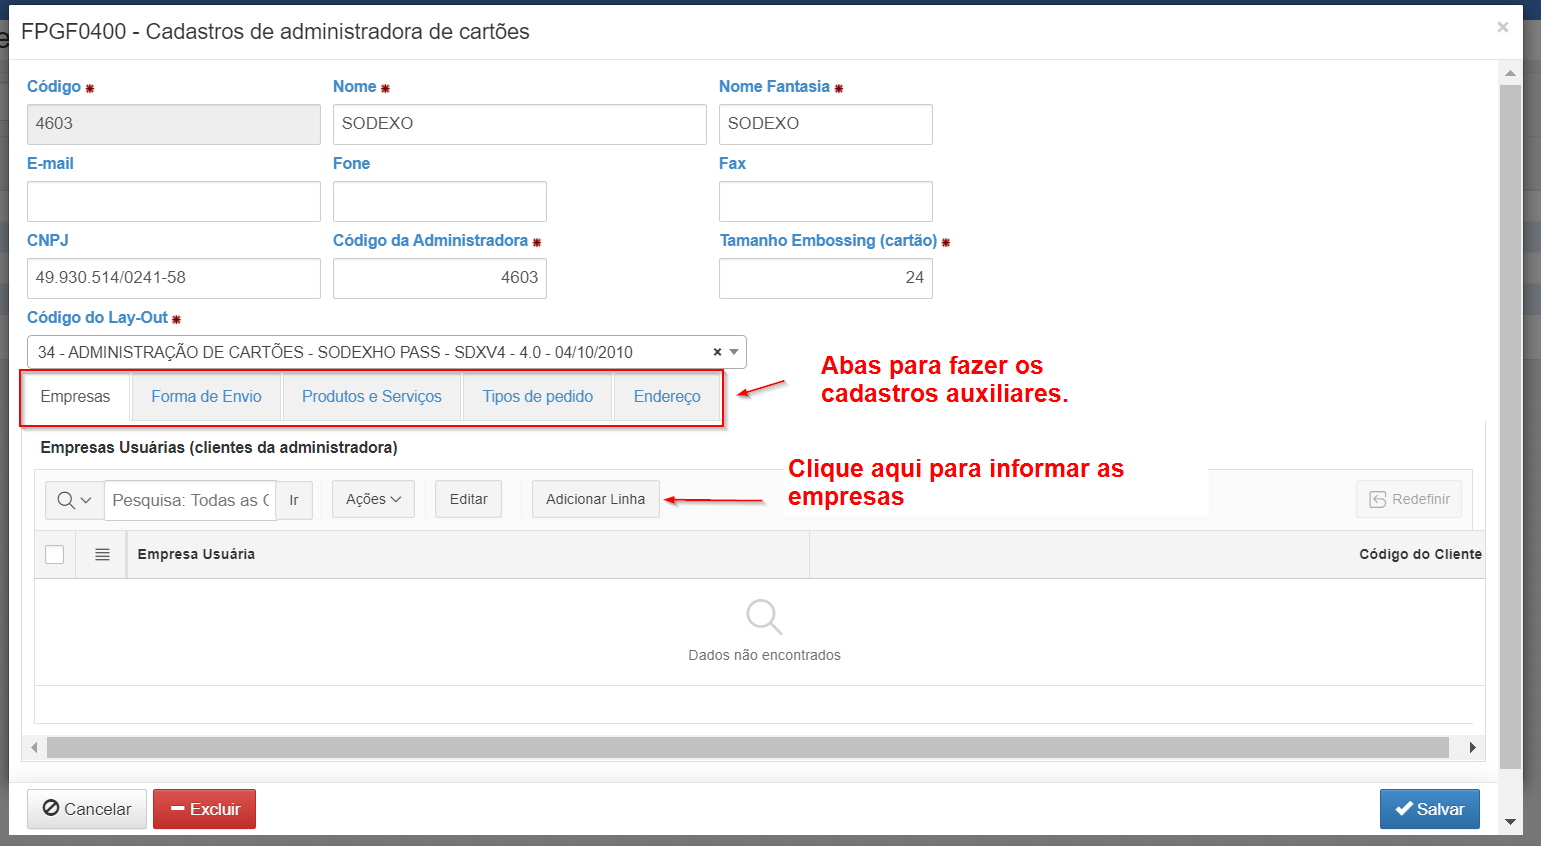Click the search magnifier dropdown icon

tap(74, 500)
